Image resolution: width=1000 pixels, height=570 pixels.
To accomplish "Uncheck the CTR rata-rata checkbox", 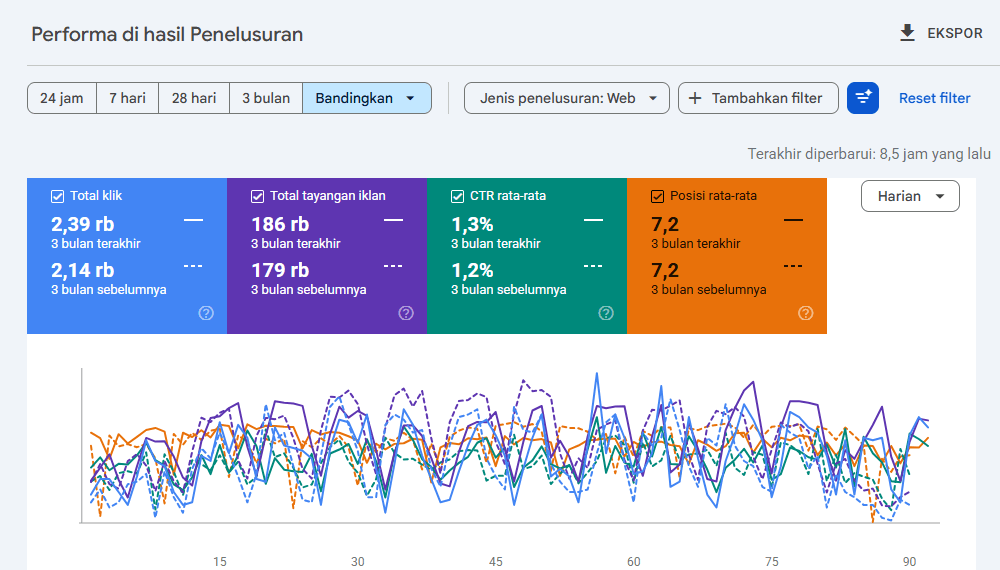I will coord(457,196).
